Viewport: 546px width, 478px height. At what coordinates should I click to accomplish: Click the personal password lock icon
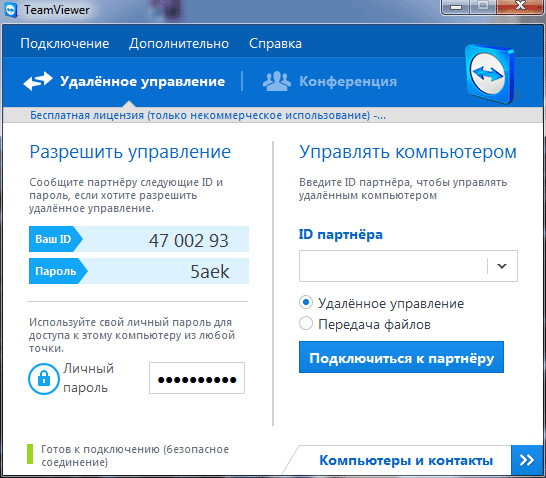pyautogui.click(x=44, y=379)
